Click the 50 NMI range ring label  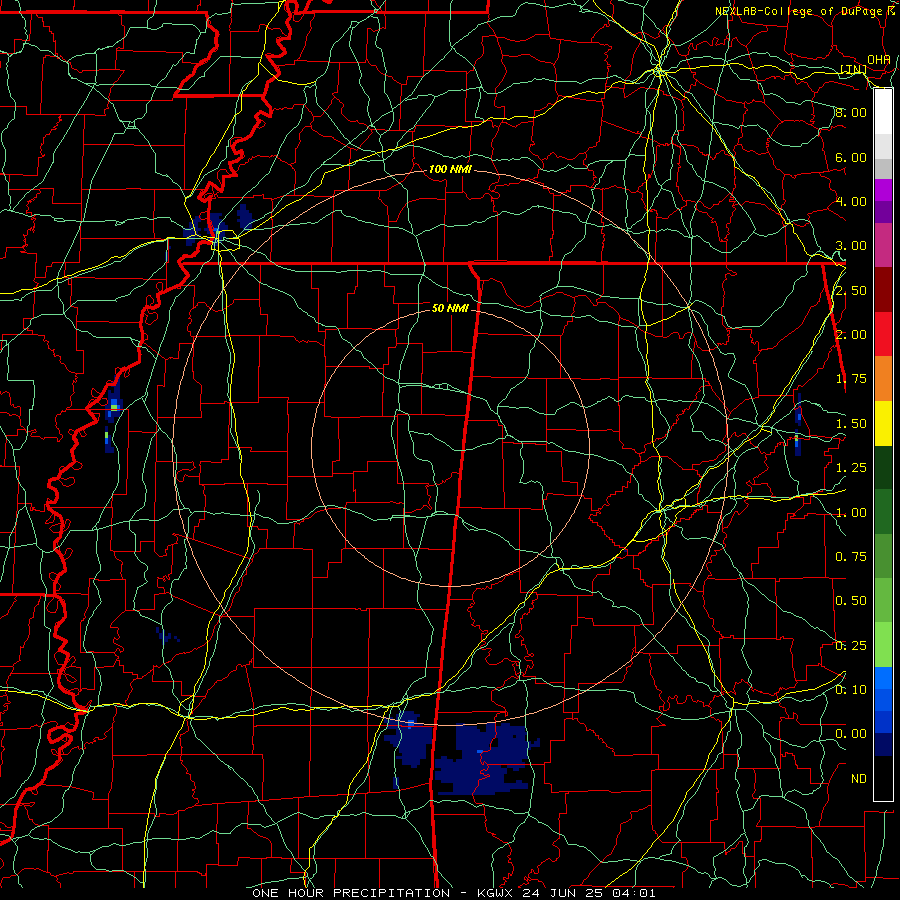pos(450,308)
